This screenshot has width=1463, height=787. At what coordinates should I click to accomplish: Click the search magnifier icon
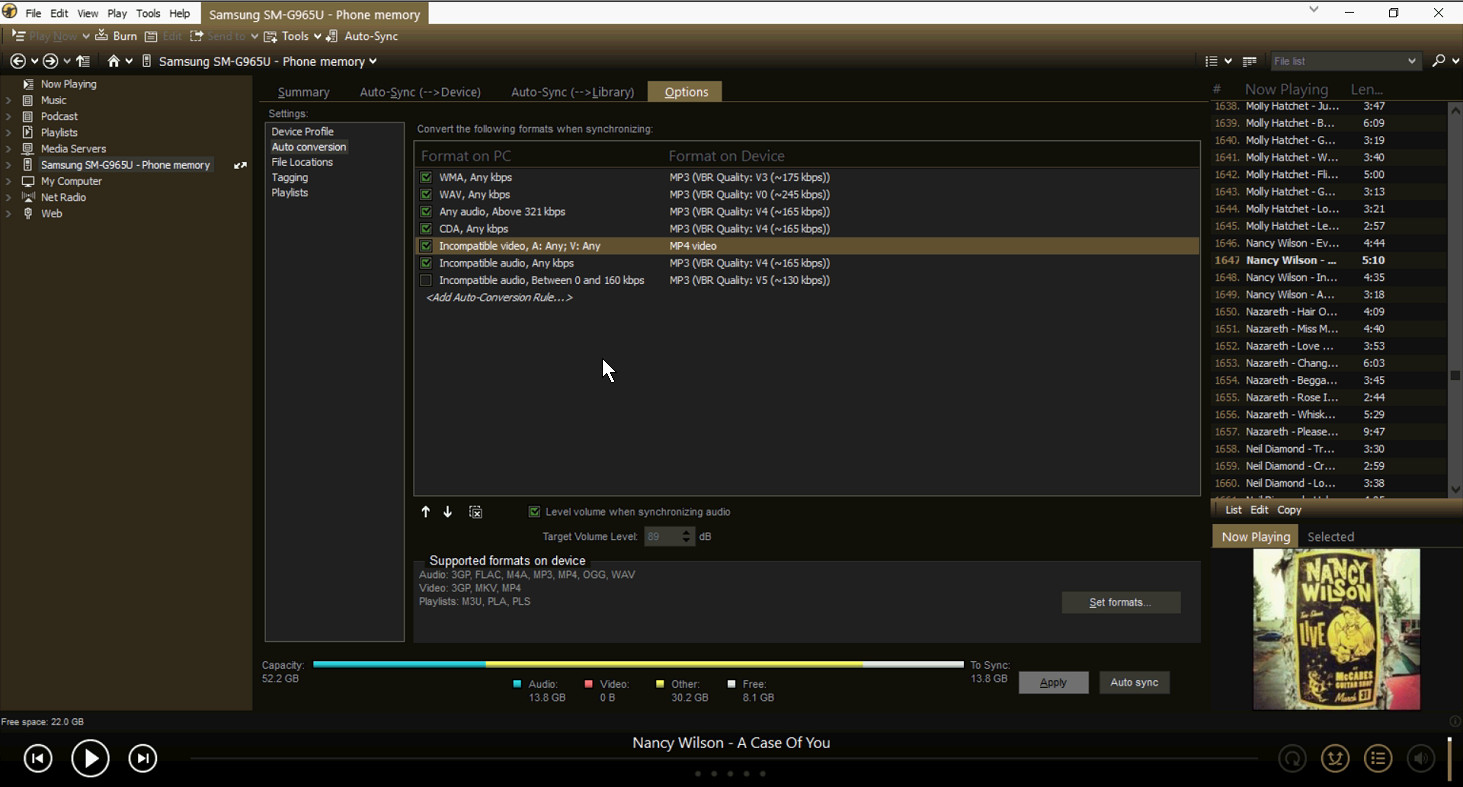[1438, 61]
